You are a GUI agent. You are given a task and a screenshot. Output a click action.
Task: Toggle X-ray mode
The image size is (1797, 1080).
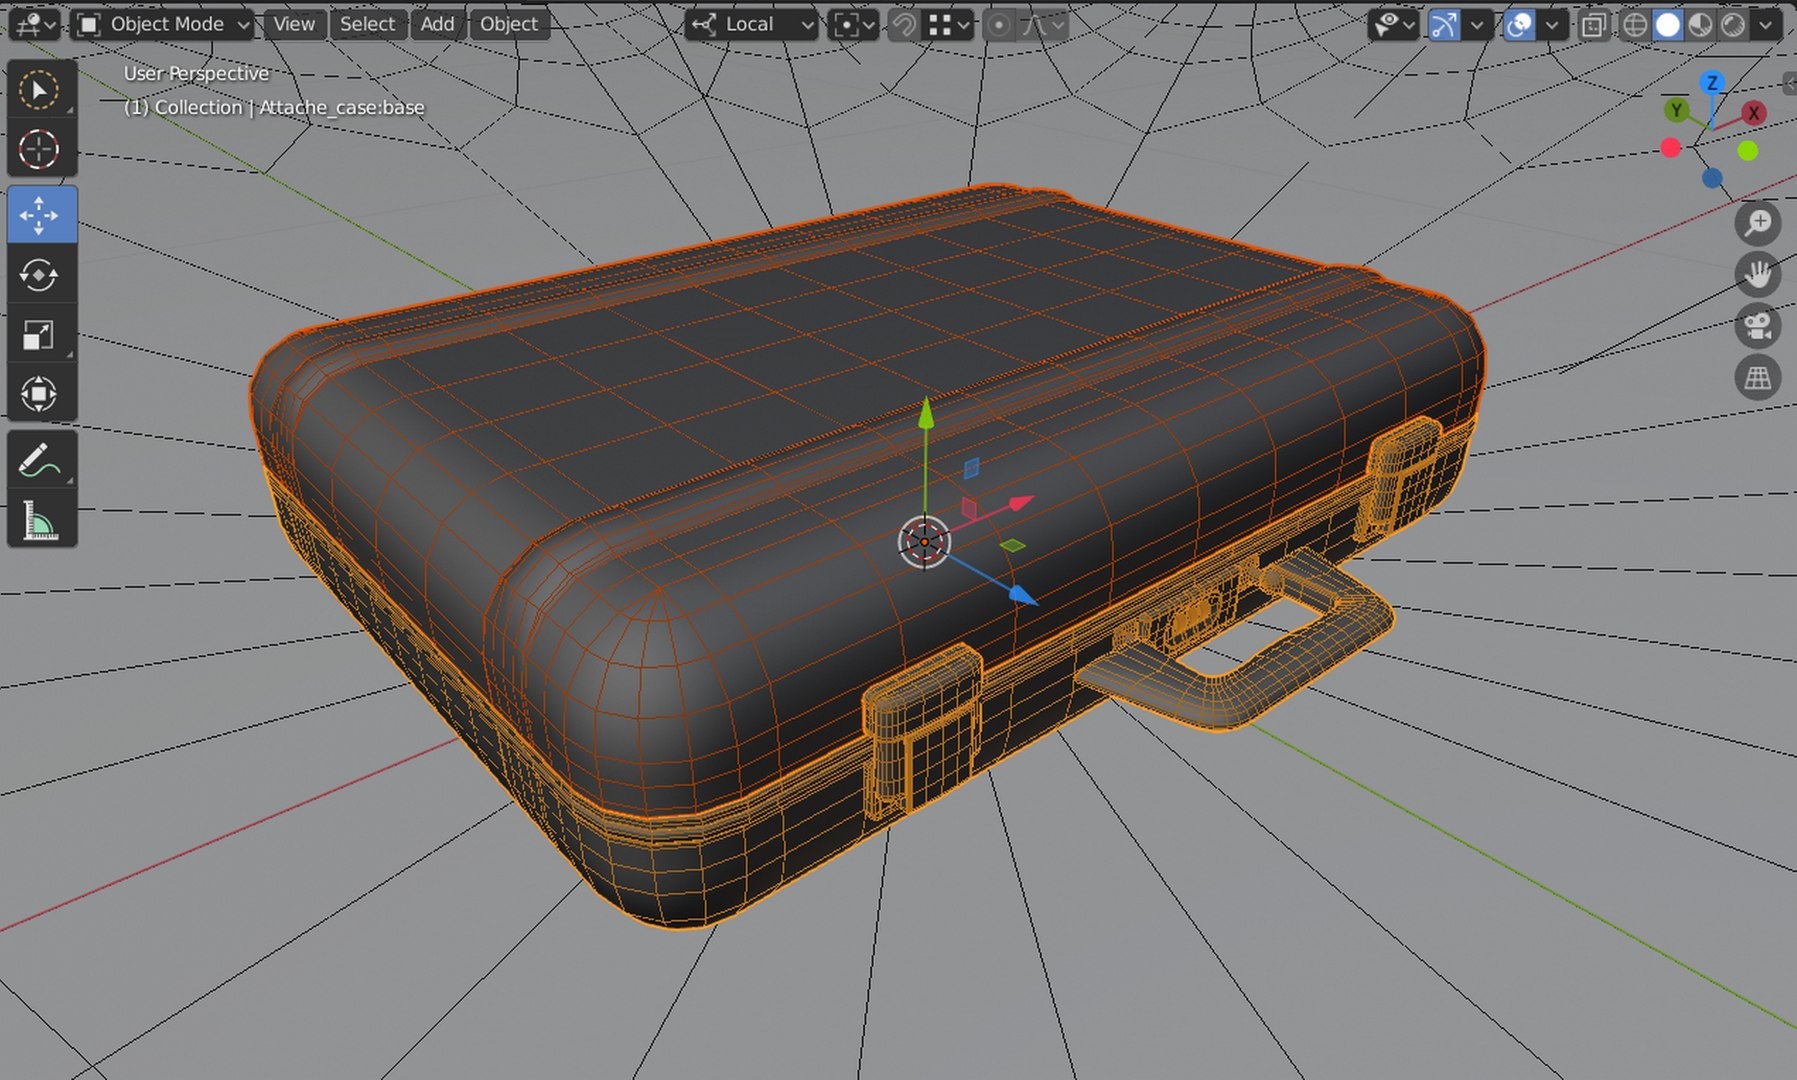(1594, 25)
